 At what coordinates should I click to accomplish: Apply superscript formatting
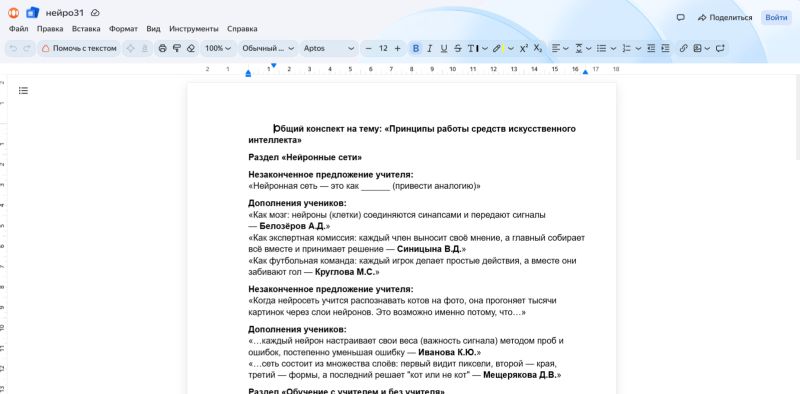tap(524, 48)
